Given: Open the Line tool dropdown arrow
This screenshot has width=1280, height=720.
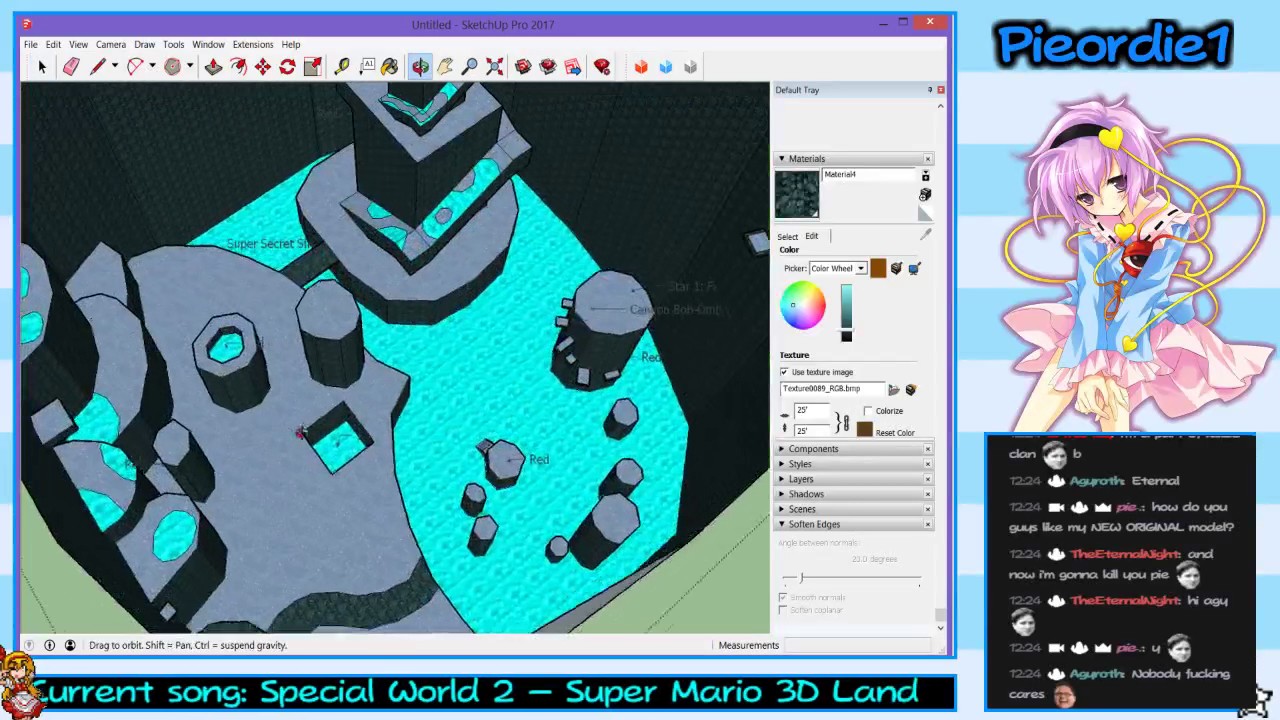Looking at the screenshot, I should 114,67.
